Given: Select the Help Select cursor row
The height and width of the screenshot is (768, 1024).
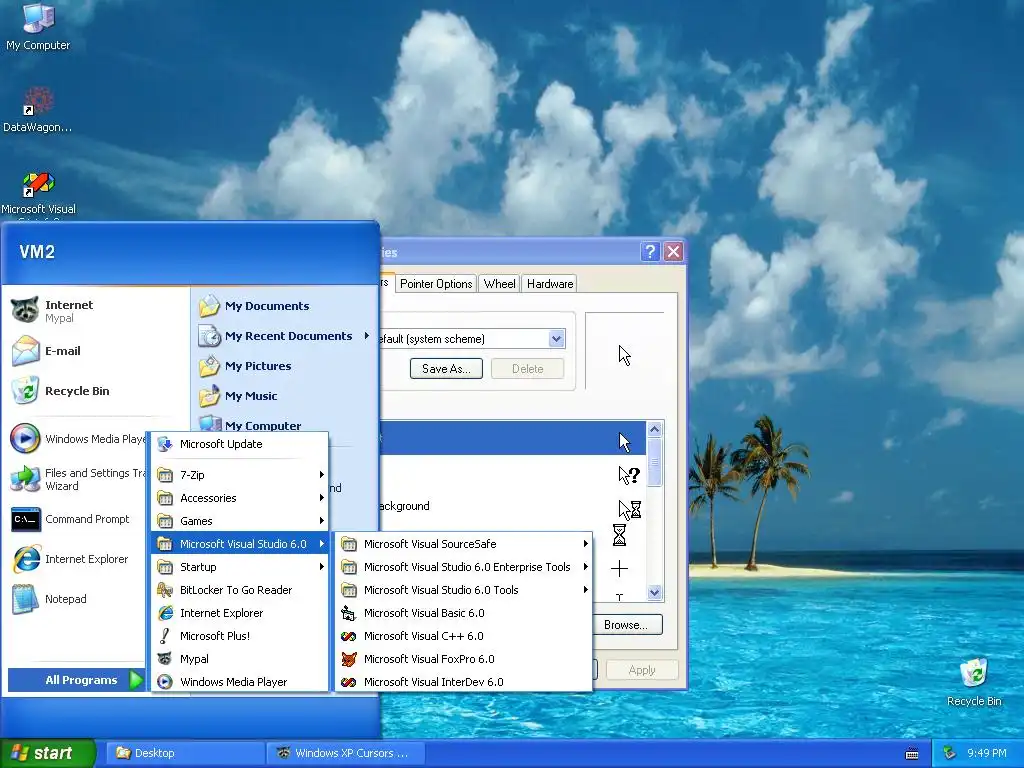Looking at the screenshot, I should [513, 475].
